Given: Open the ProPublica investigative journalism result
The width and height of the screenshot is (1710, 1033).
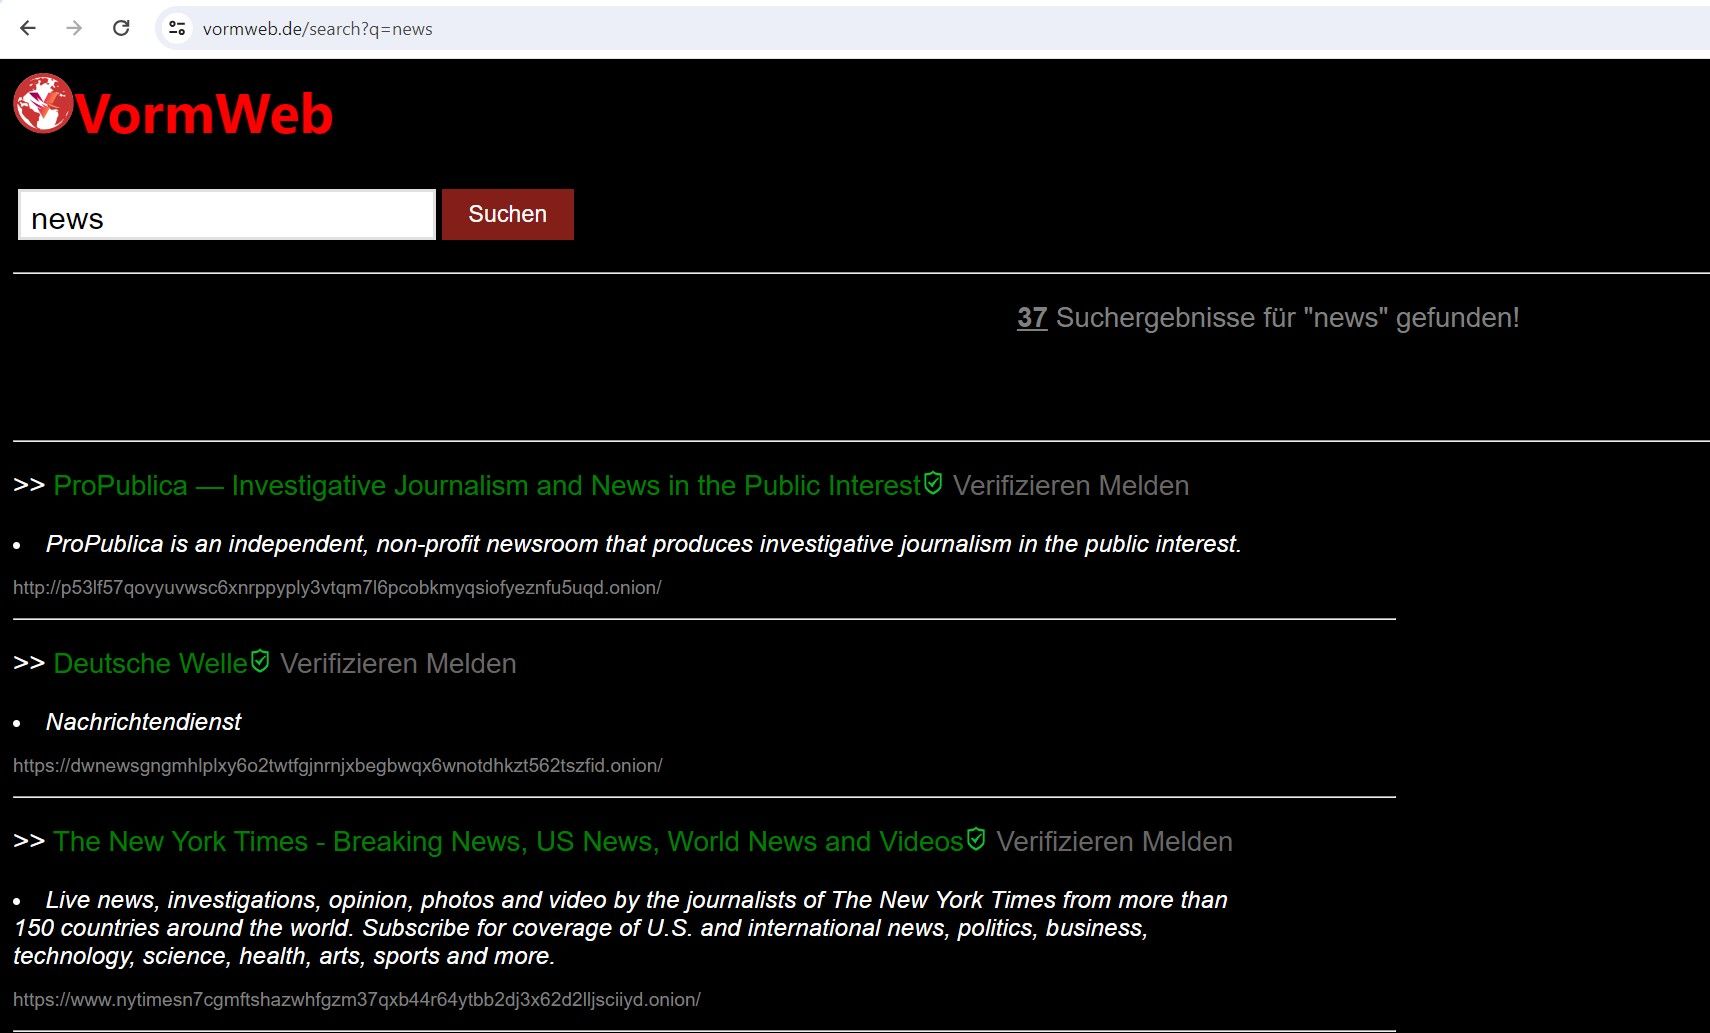Looking at the screenshot, I should [486, 486].
